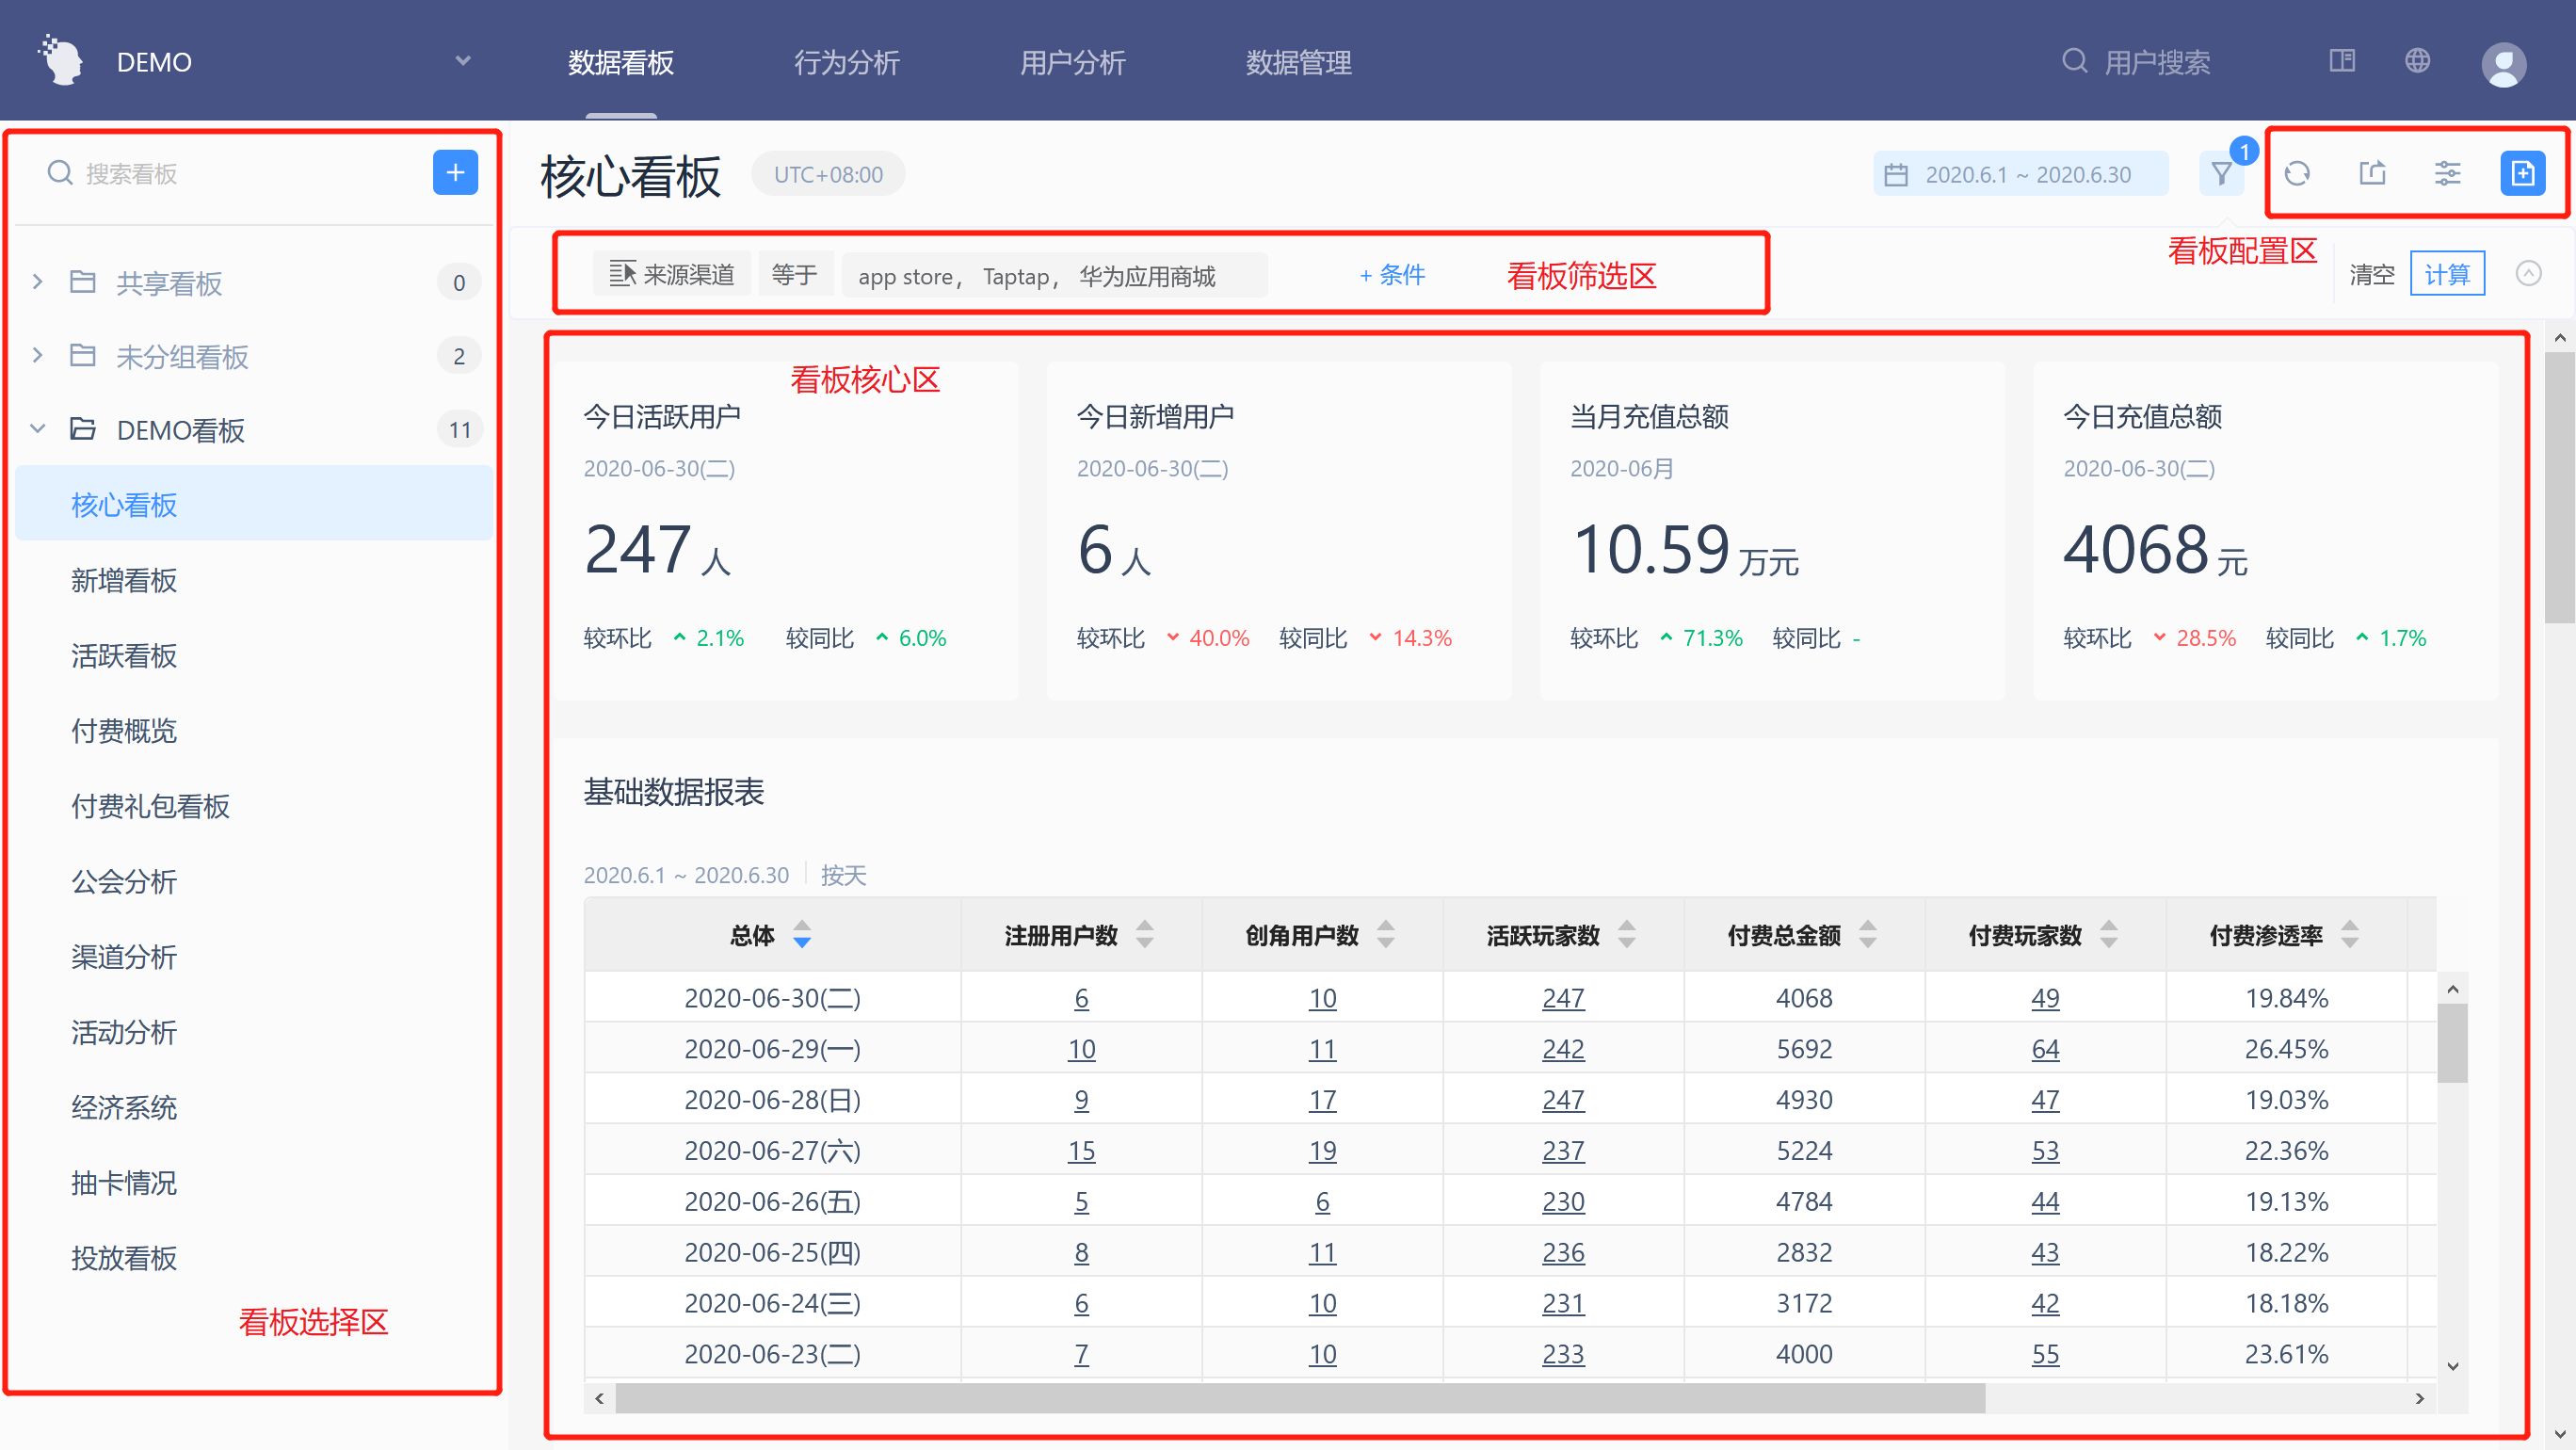Screen dimensions: 2576x1450
Task: Click the table vertical scrollbar thumb
Action: (x=2452, y=1043)
